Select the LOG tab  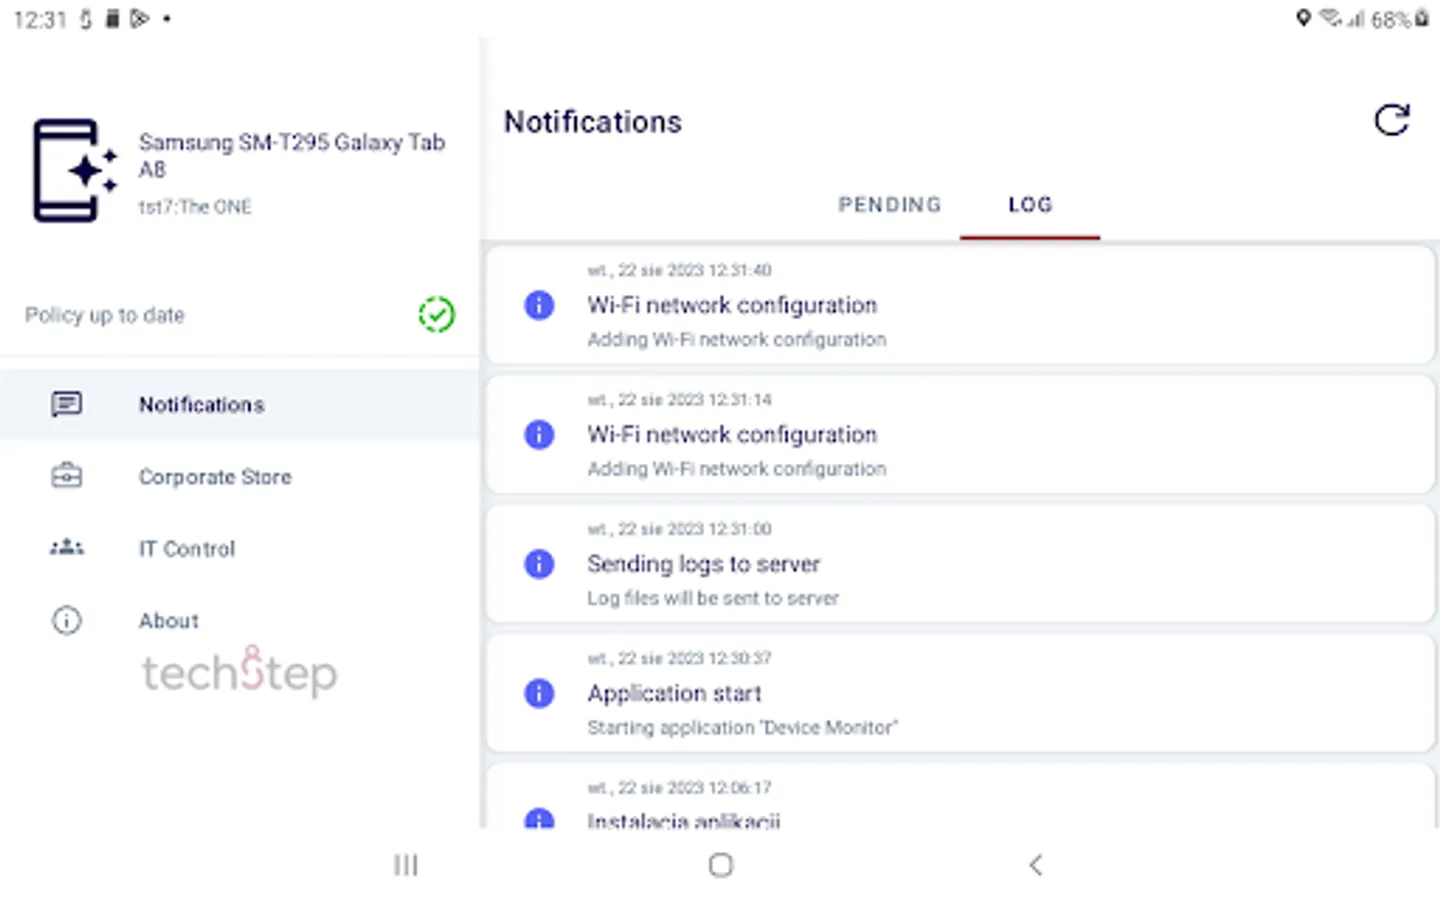1030,205
